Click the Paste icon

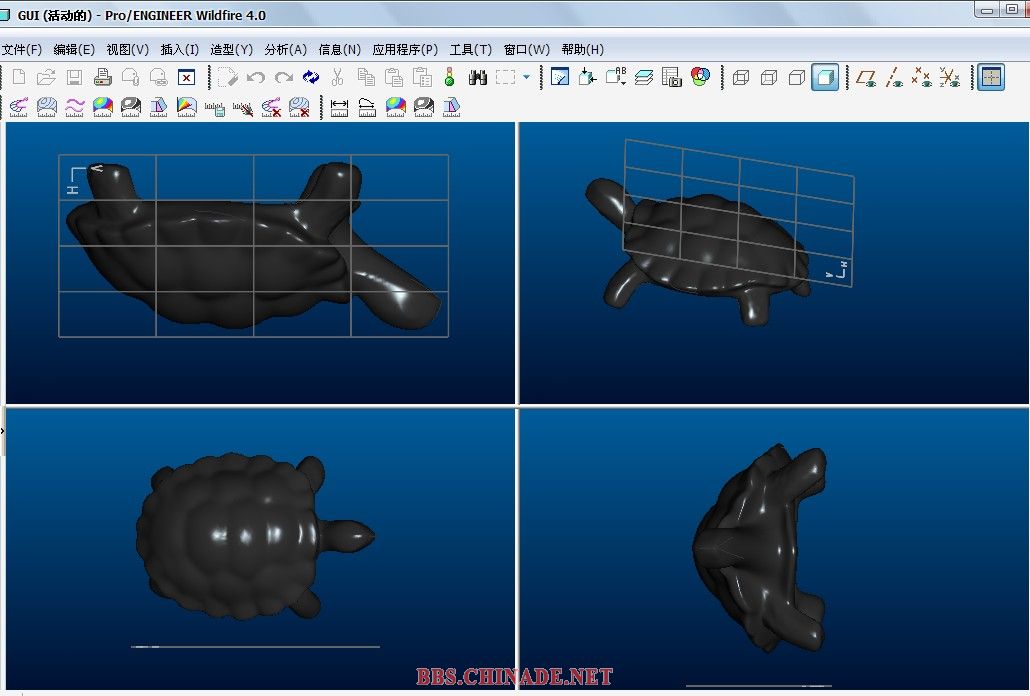pos(393,77)
